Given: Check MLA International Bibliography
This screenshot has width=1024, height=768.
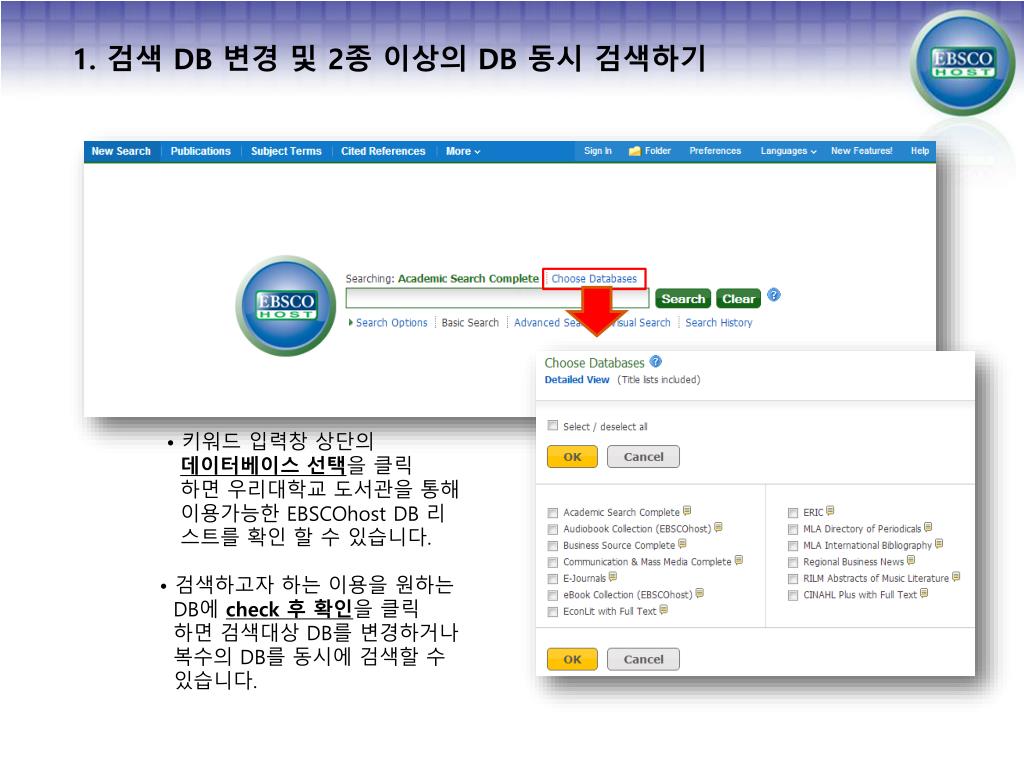Looking at the screenshot, I should (x=793, y=545).
